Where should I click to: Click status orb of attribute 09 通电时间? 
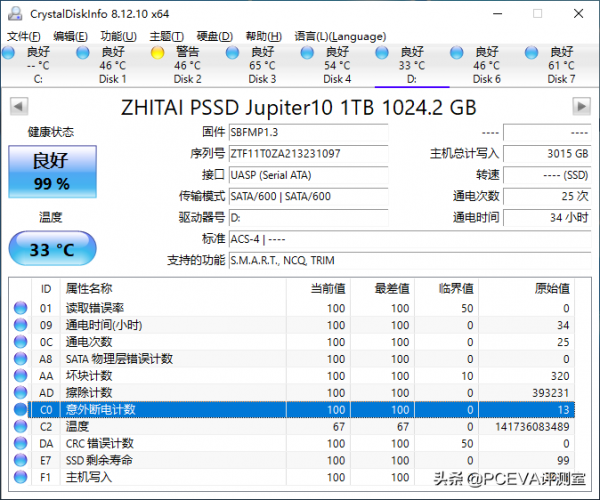click(20, 325)
